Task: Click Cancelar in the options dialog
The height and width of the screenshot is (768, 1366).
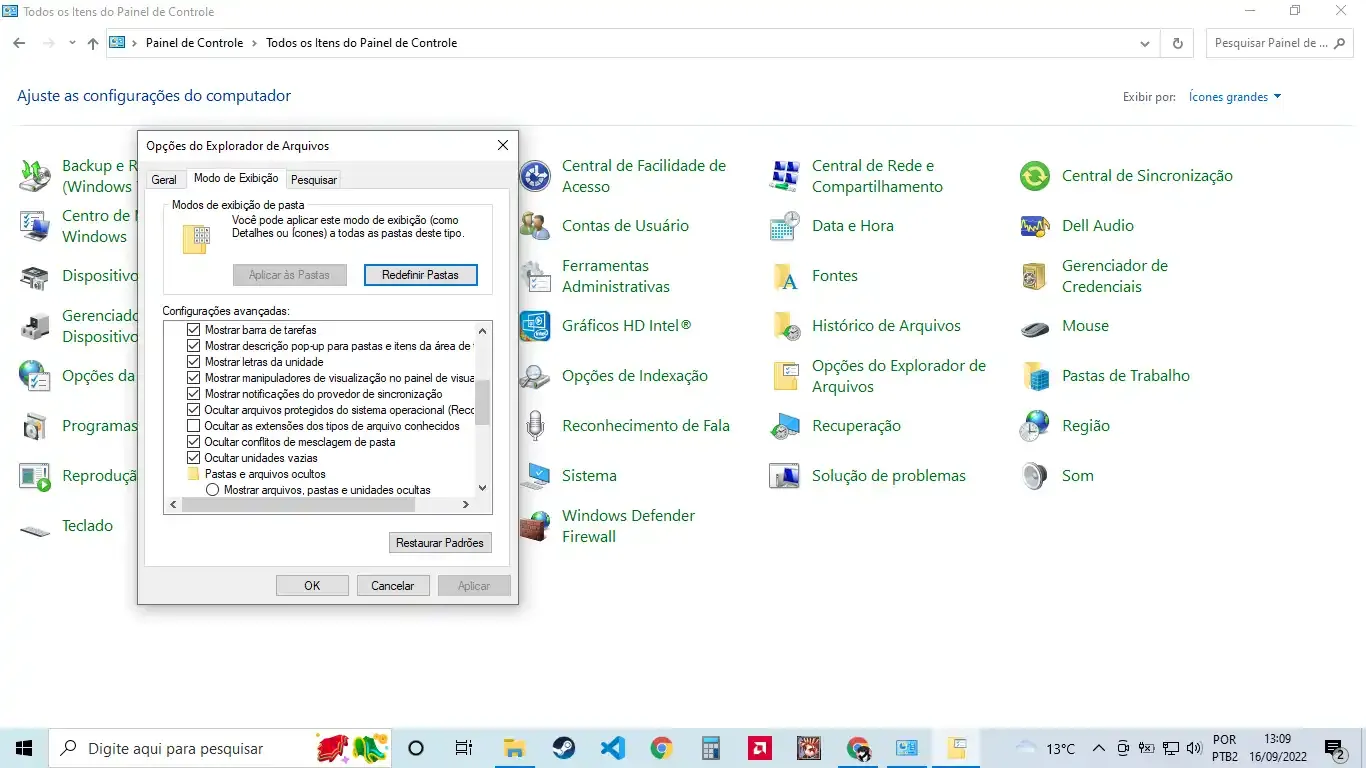Action: (x=393, y=586)
